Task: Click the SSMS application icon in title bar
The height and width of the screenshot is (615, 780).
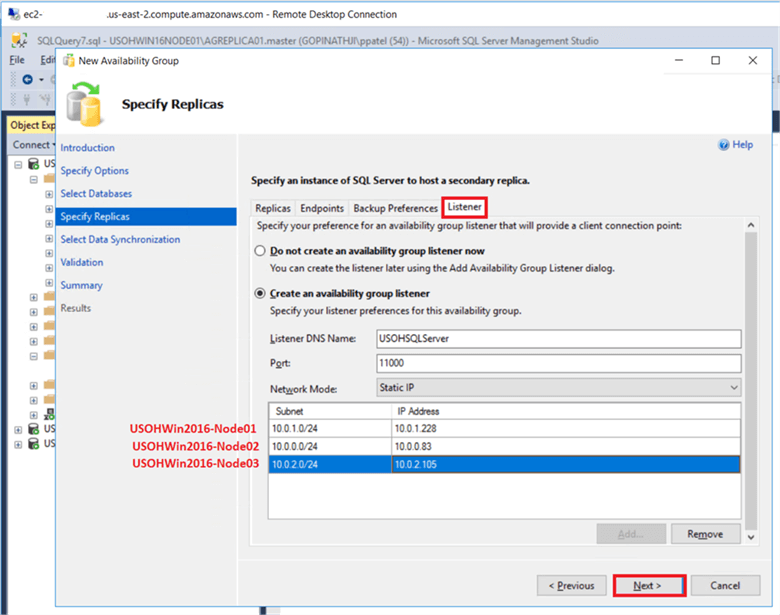Action: (x=19, y=40)
